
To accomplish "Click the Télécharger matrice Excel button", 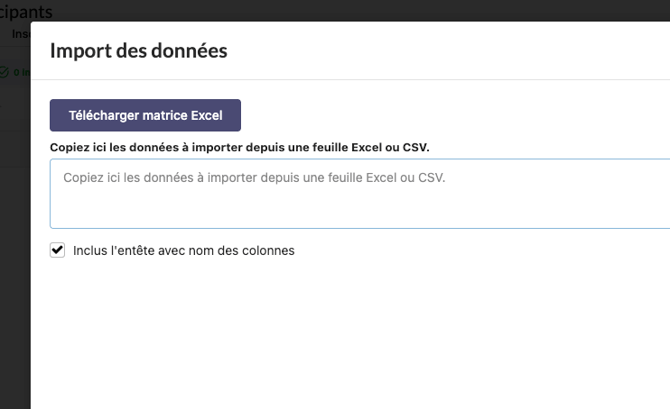I will pos(145,115).
